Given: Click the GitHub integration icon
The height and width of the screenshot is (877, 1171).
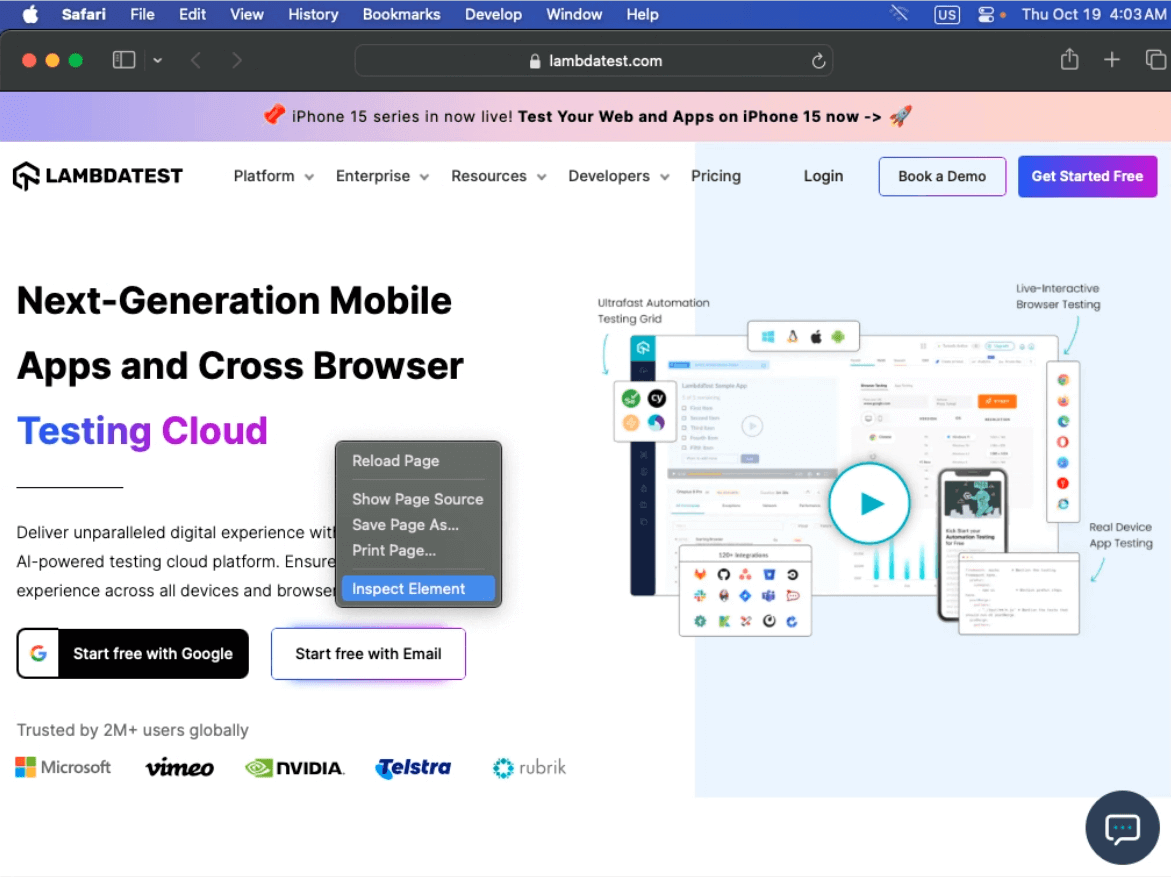Looking at the screenshot, I should pyautogui.click(x=725, y=574).
